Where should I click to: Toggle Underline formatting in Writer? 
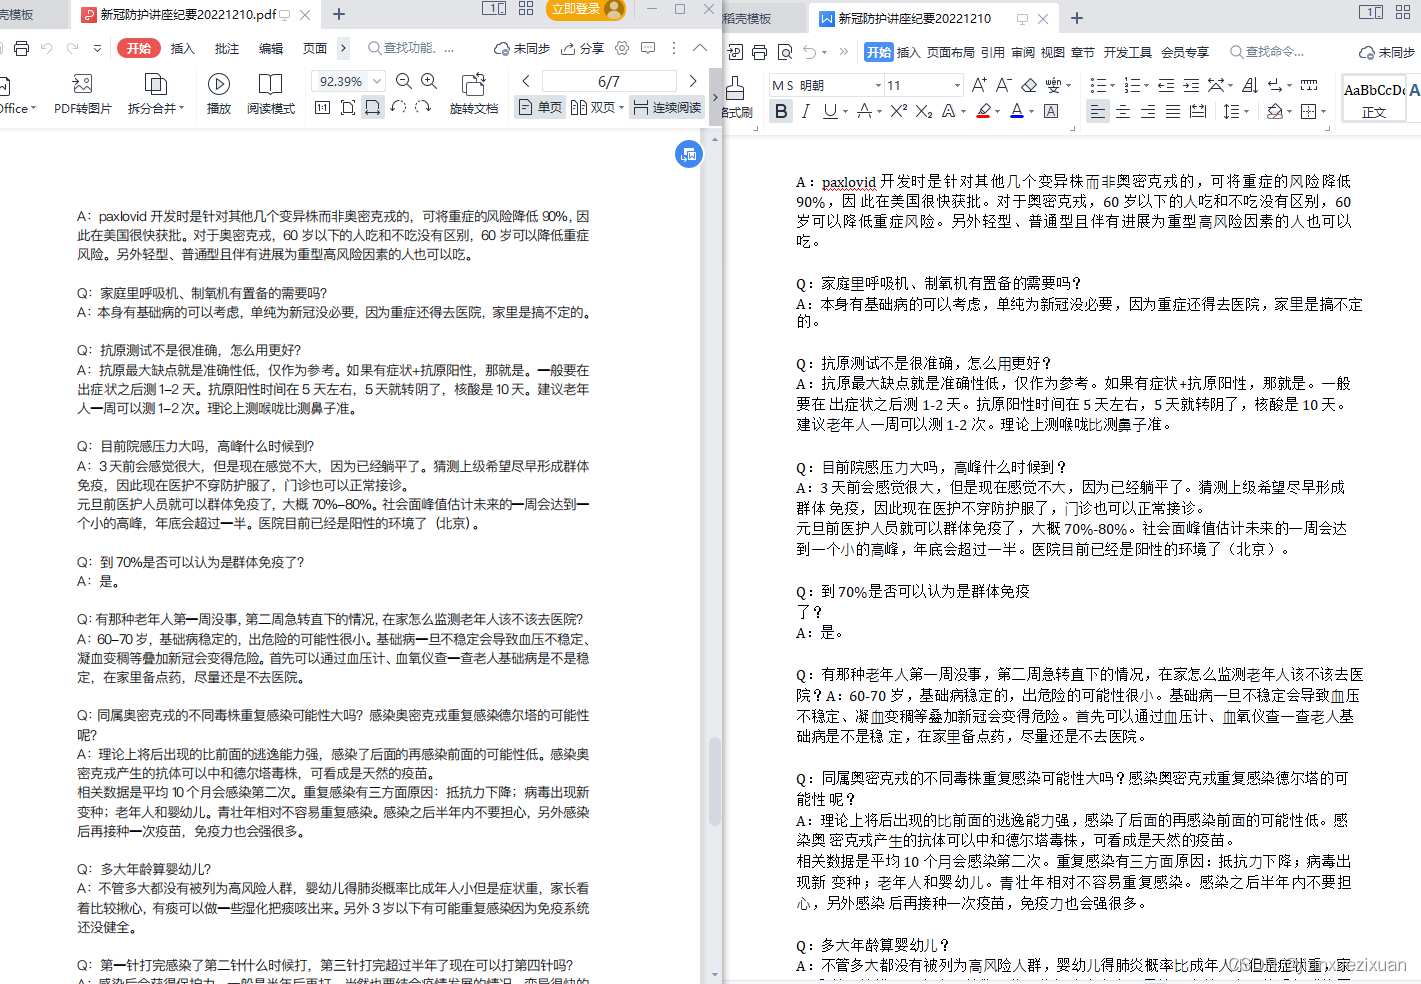(829, 111)
